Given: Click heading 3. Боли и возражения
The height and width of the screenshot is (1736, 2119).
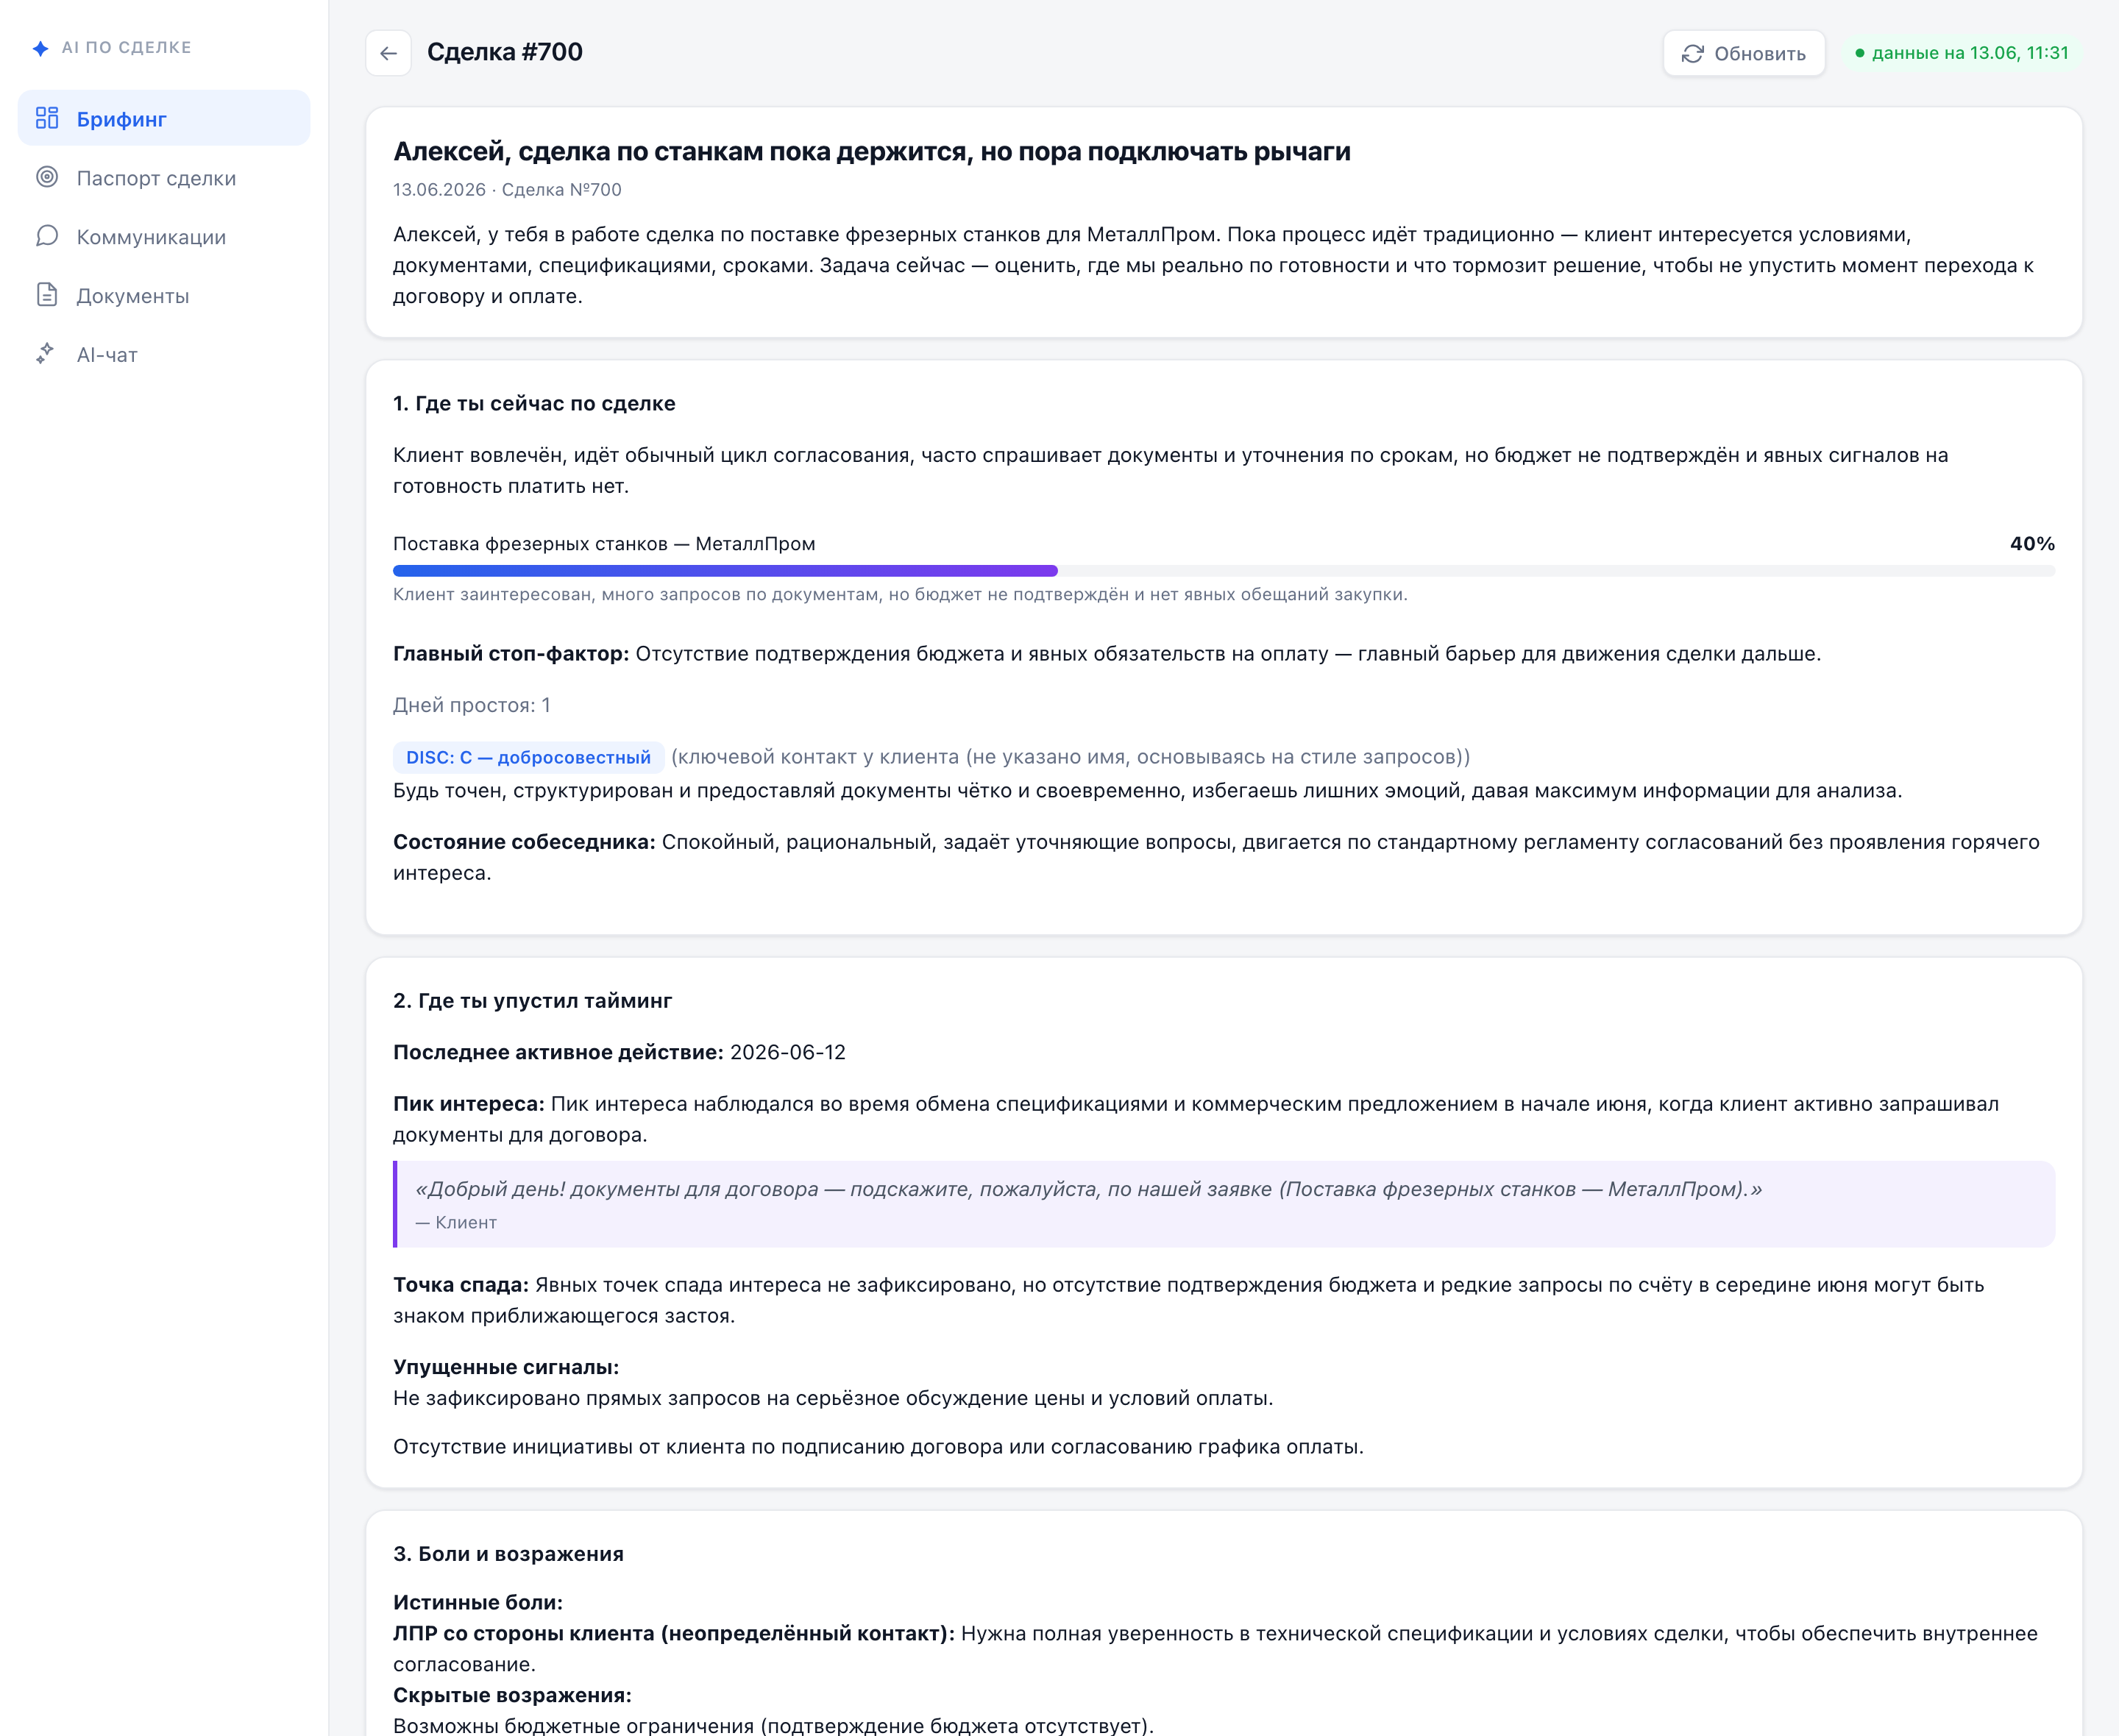Looking at the screenshot, I should pyautogui.click(x=508, y=1554).
